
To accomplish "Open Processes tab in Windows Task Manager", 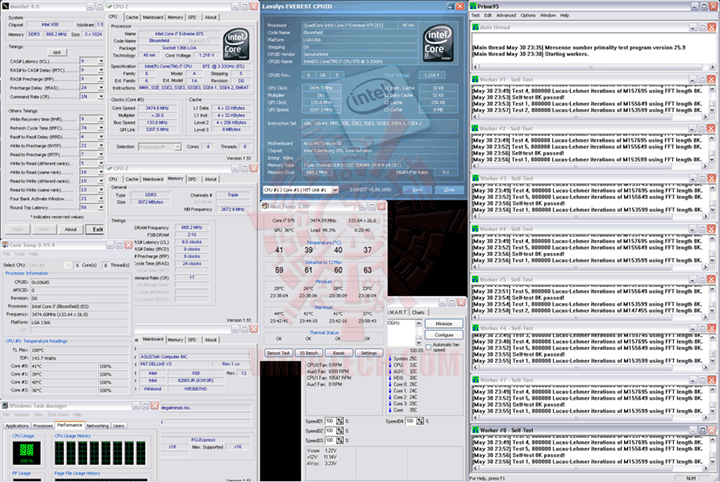I will [43, 426].
